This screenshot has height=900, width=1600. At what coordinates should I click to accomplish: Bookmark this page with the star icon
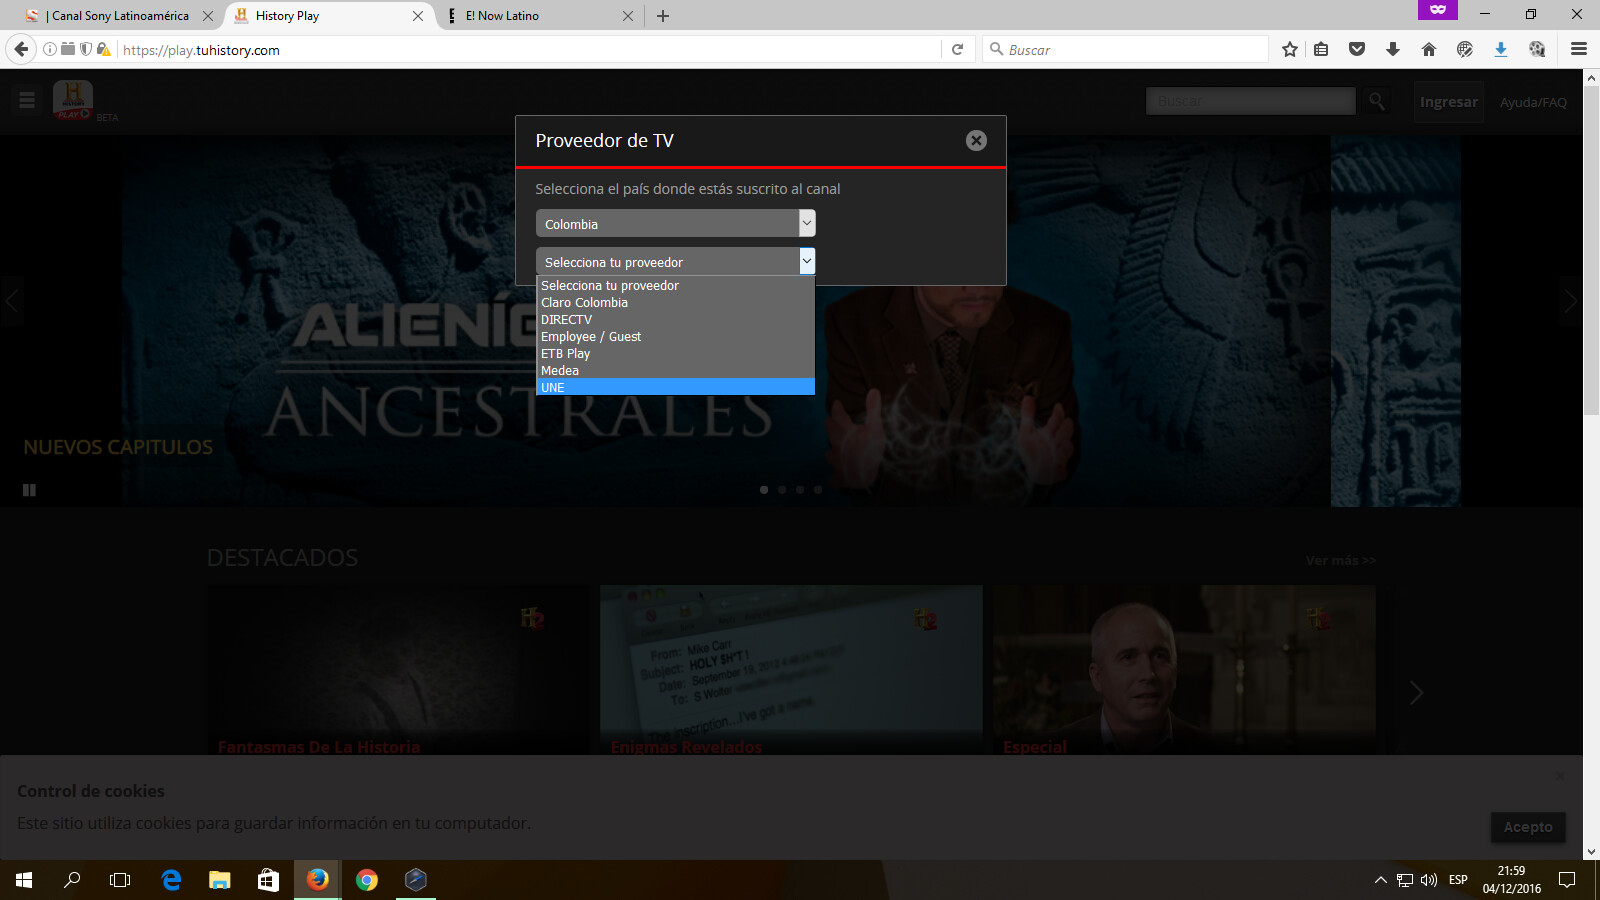click(x=1290, y=49)
